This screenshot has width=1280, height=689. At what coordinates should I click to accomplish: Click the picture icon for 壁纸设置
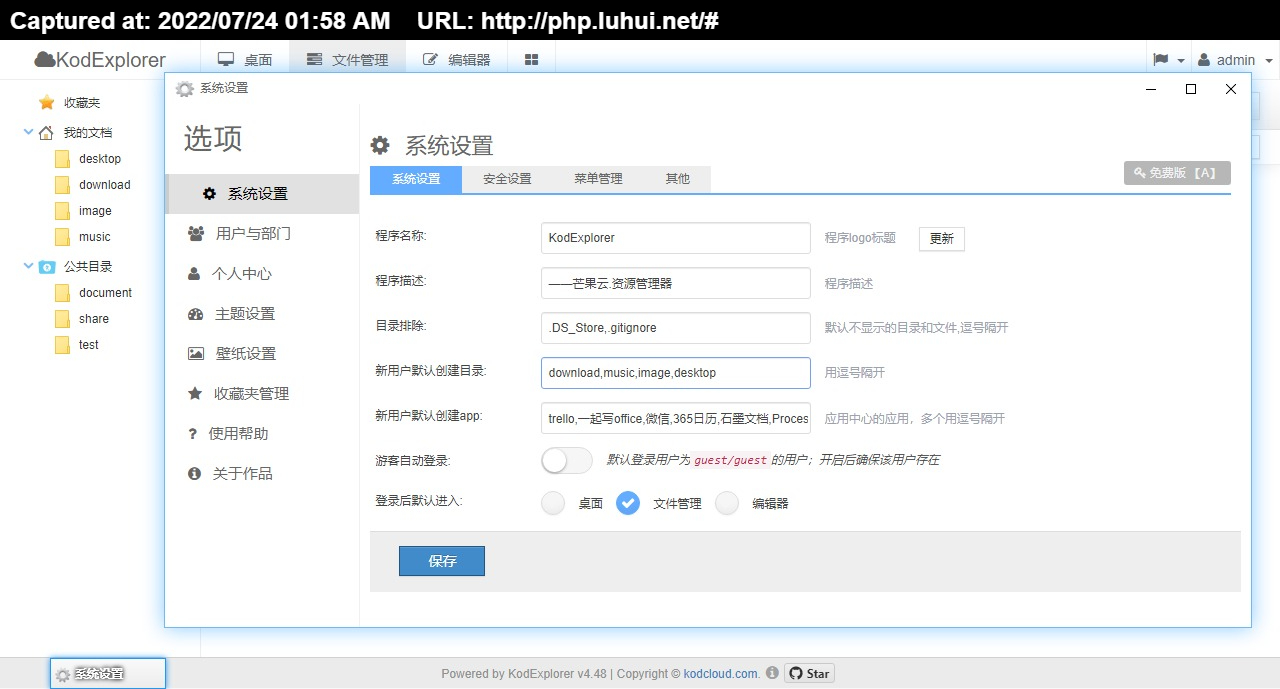pyautogui.click(x=196, y=353)
